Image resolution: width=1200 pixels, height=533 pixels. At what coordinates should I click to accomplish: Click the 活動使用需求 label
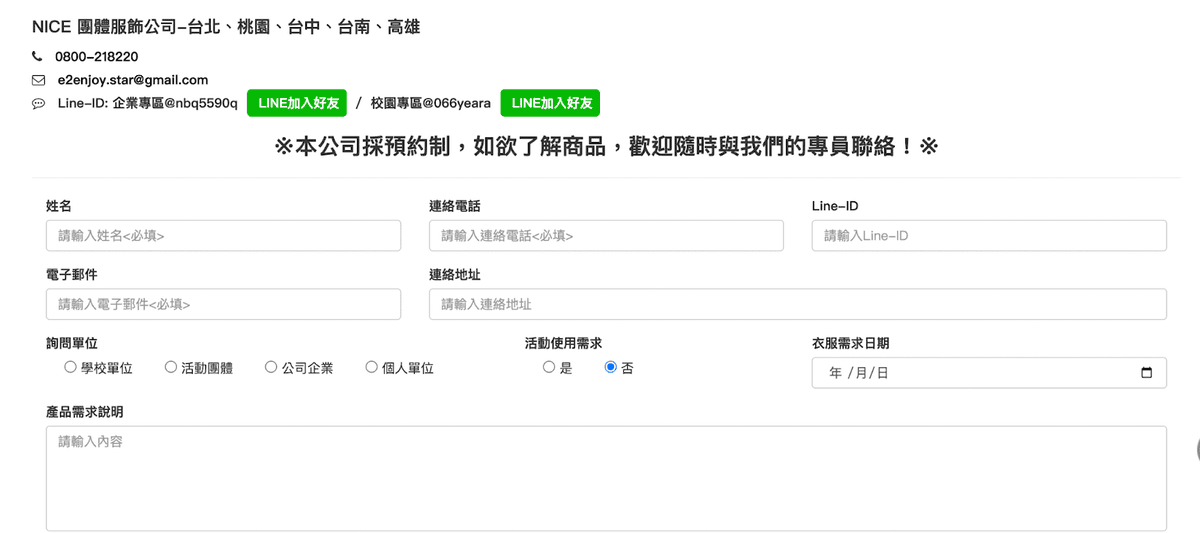pos(563,343)
